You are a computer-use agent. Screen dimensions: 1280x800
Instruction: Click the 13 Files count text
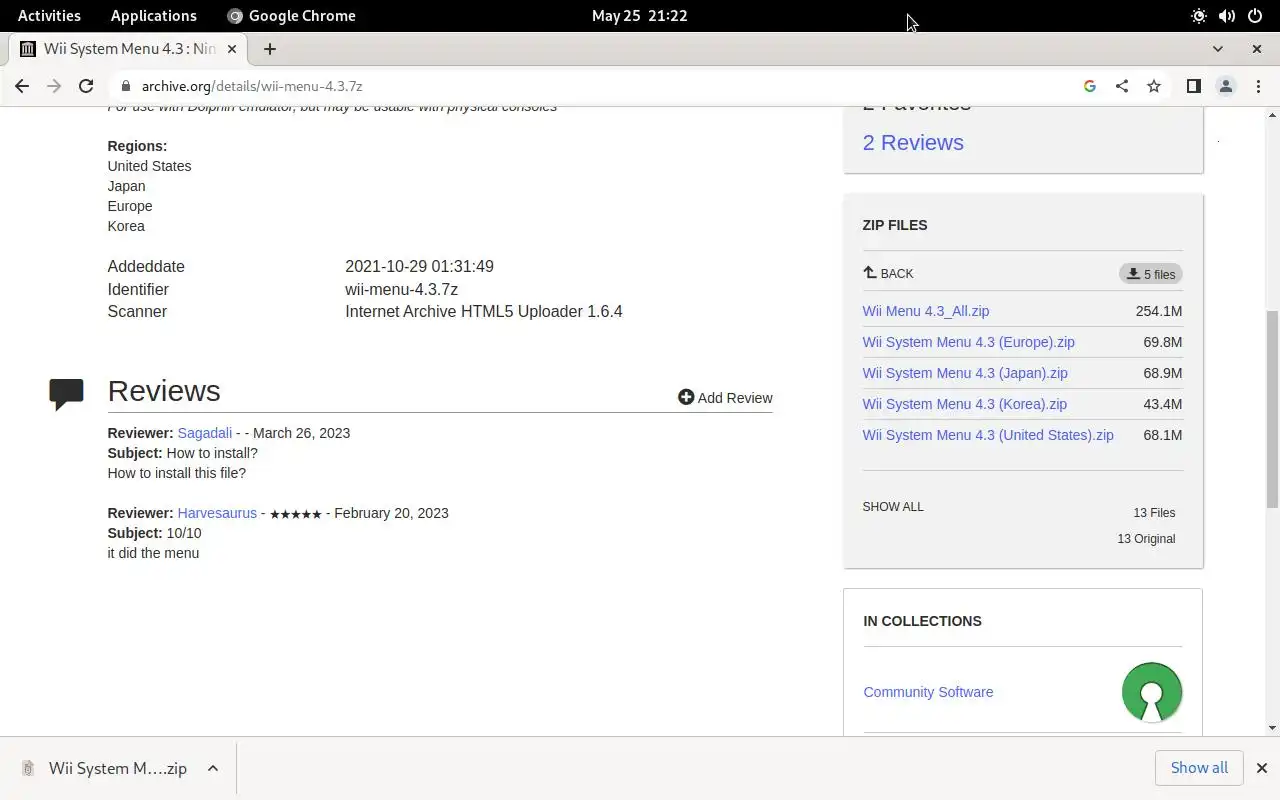click(1154, 512)
